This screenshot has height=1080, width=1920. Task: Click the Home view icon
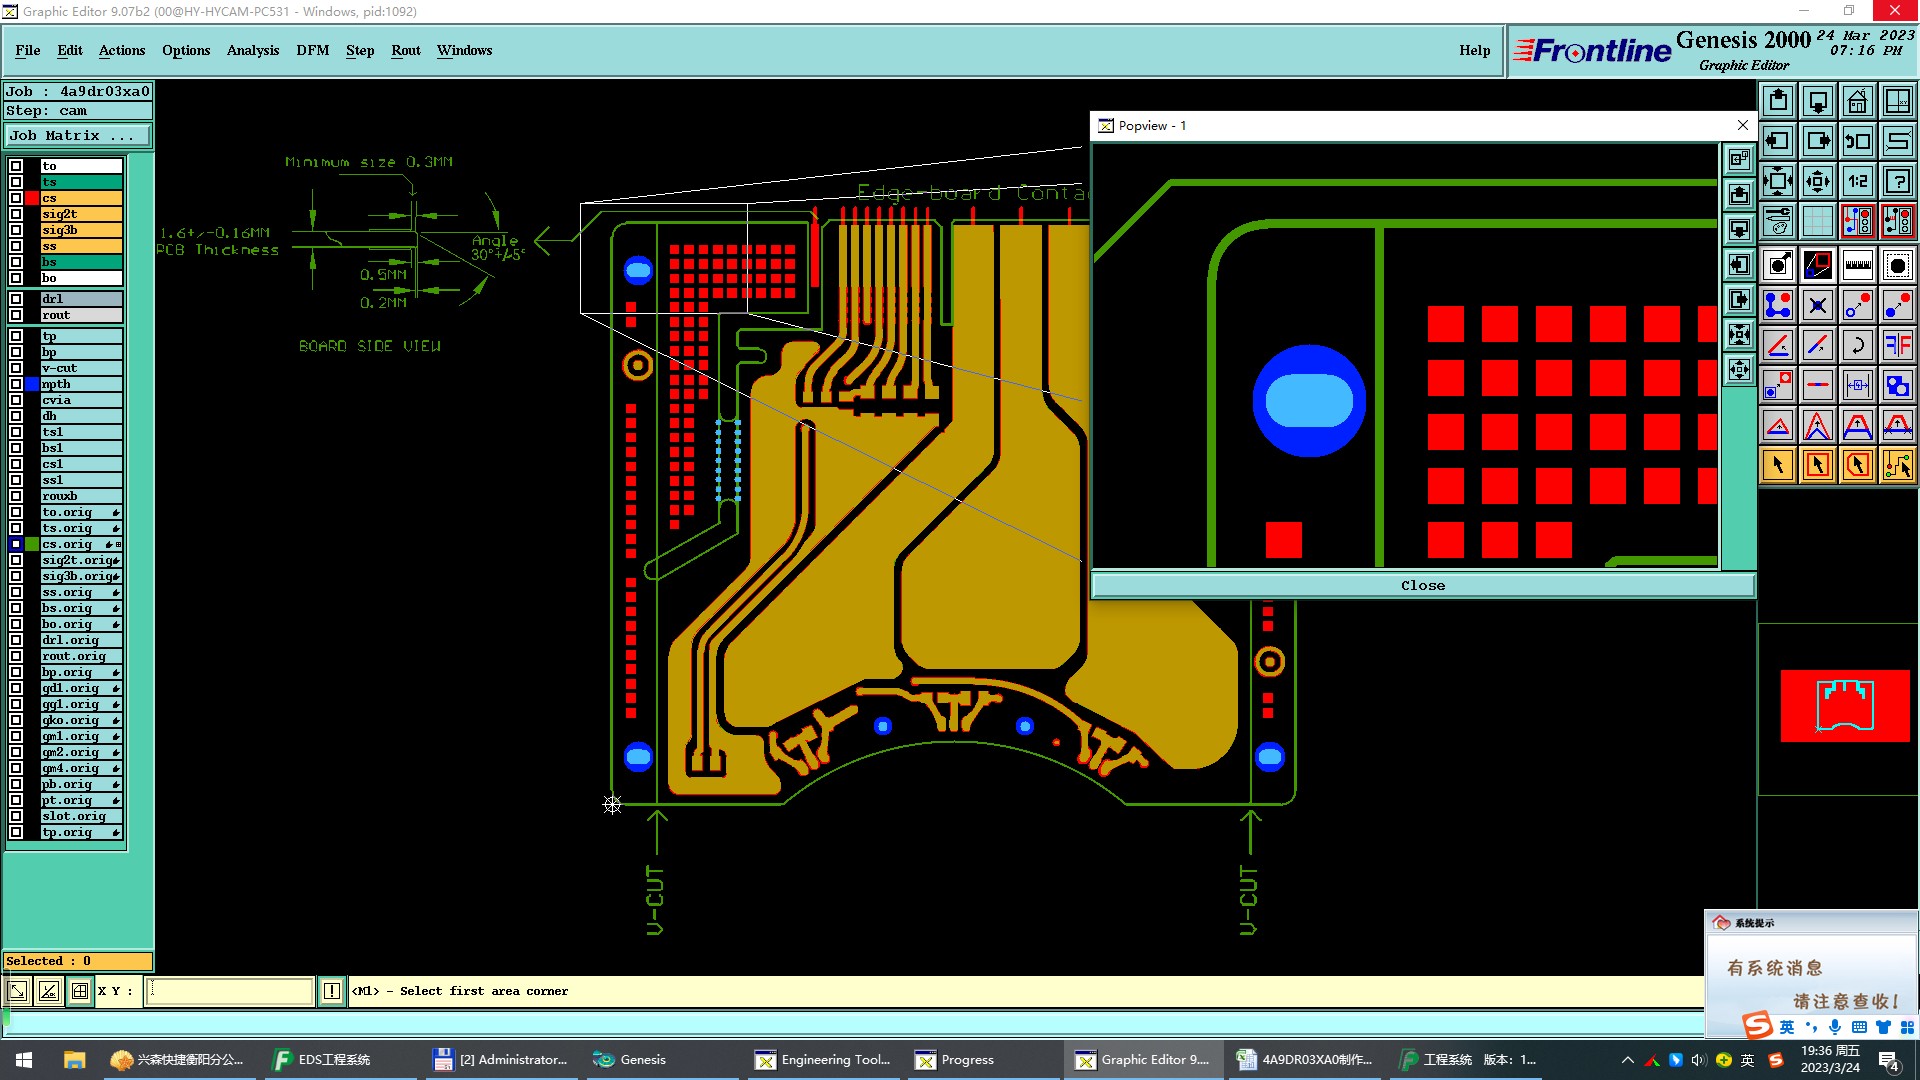pyautogui.click(x=1857, y=102)
